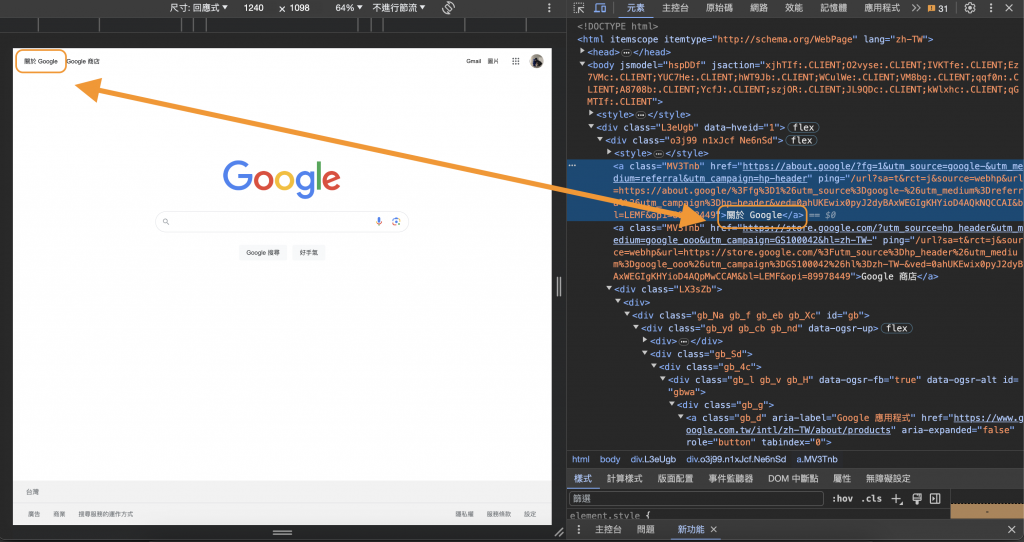Image resolution: width=1024 pixels, height=542 pixels.
Task: Open the drawer kebab menu beside 主控台
Action: 579,530
